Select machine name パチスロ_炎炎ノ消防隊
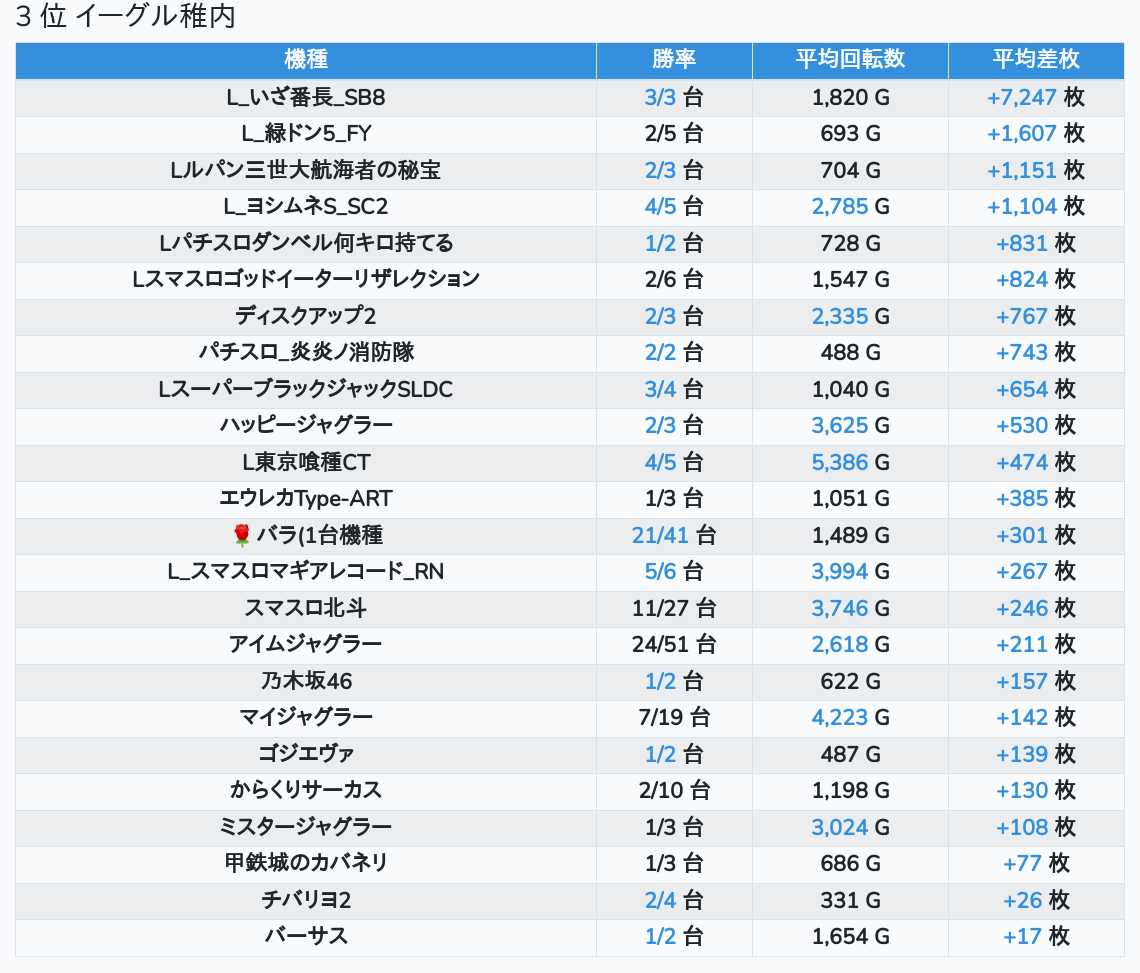The width and height of the screenshot is (1140, 973). 306,353
